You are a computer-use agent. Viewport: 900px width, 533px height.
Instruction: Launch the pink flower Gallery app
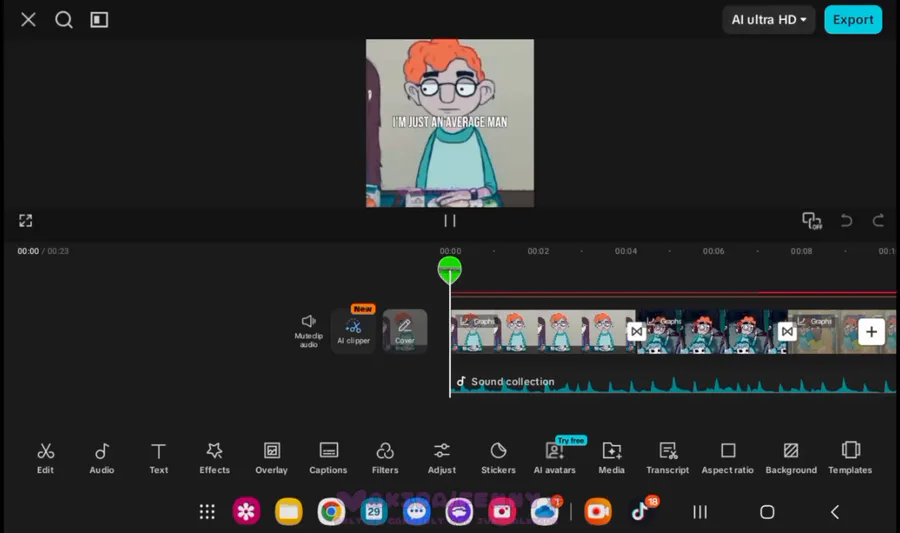[246, 511]
